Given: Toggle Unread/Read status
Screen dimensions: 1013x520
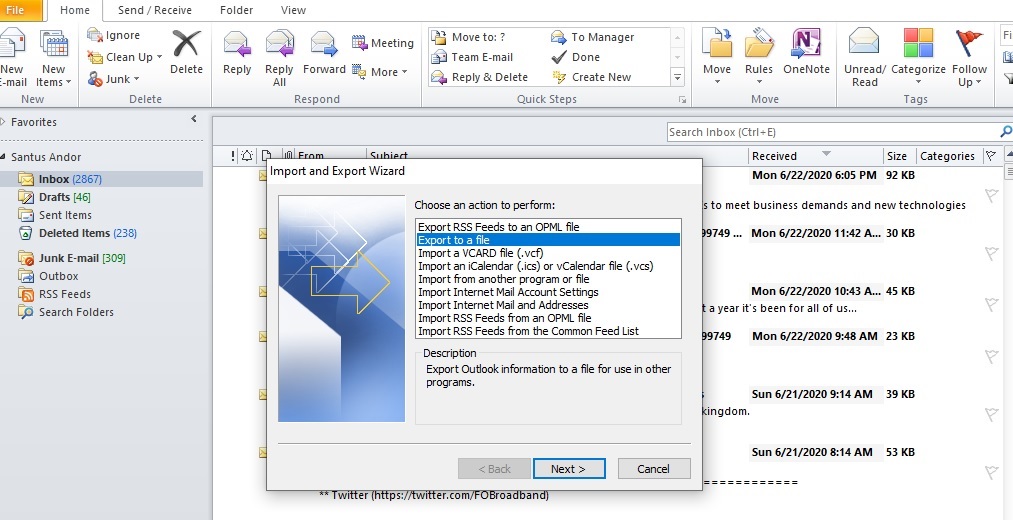Looking at the screenshot, I should coord(864,59).
